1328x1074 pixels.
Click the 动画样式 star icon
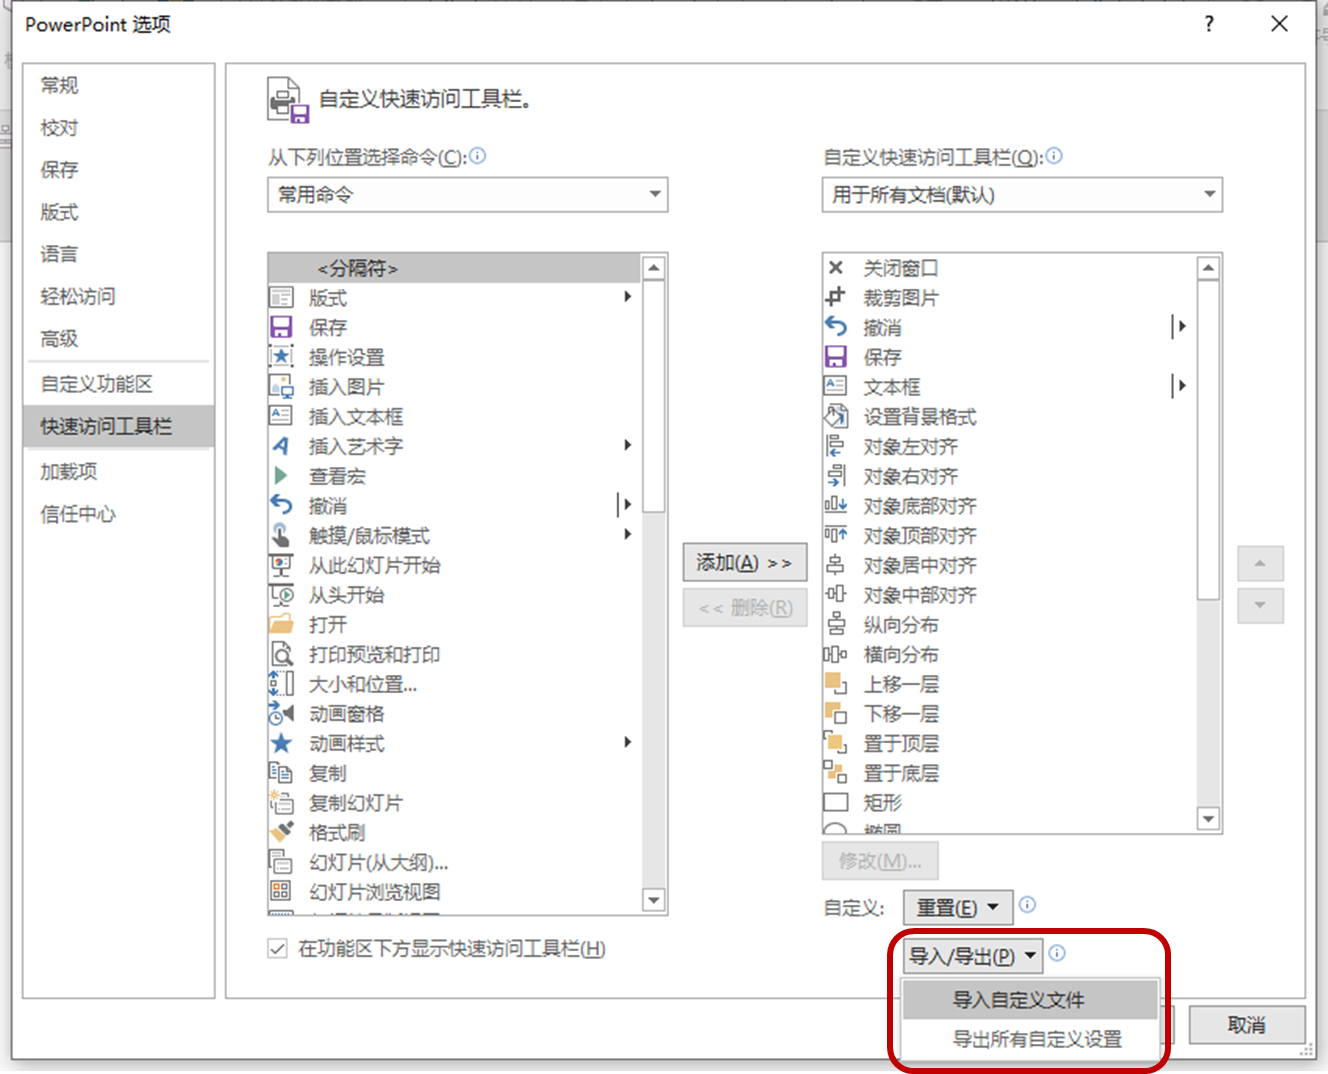tap(281, 743)
